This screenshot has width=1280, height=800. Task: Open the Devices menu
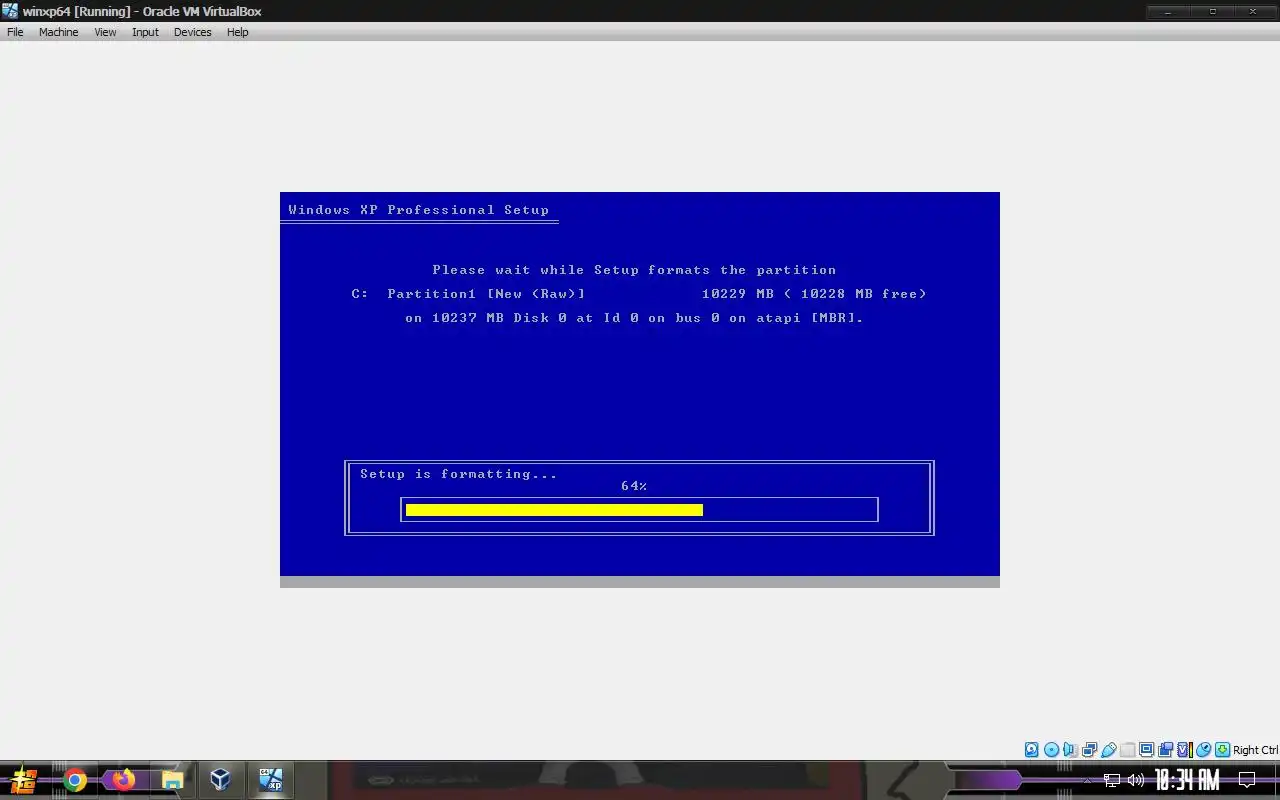tap(192, 32)
